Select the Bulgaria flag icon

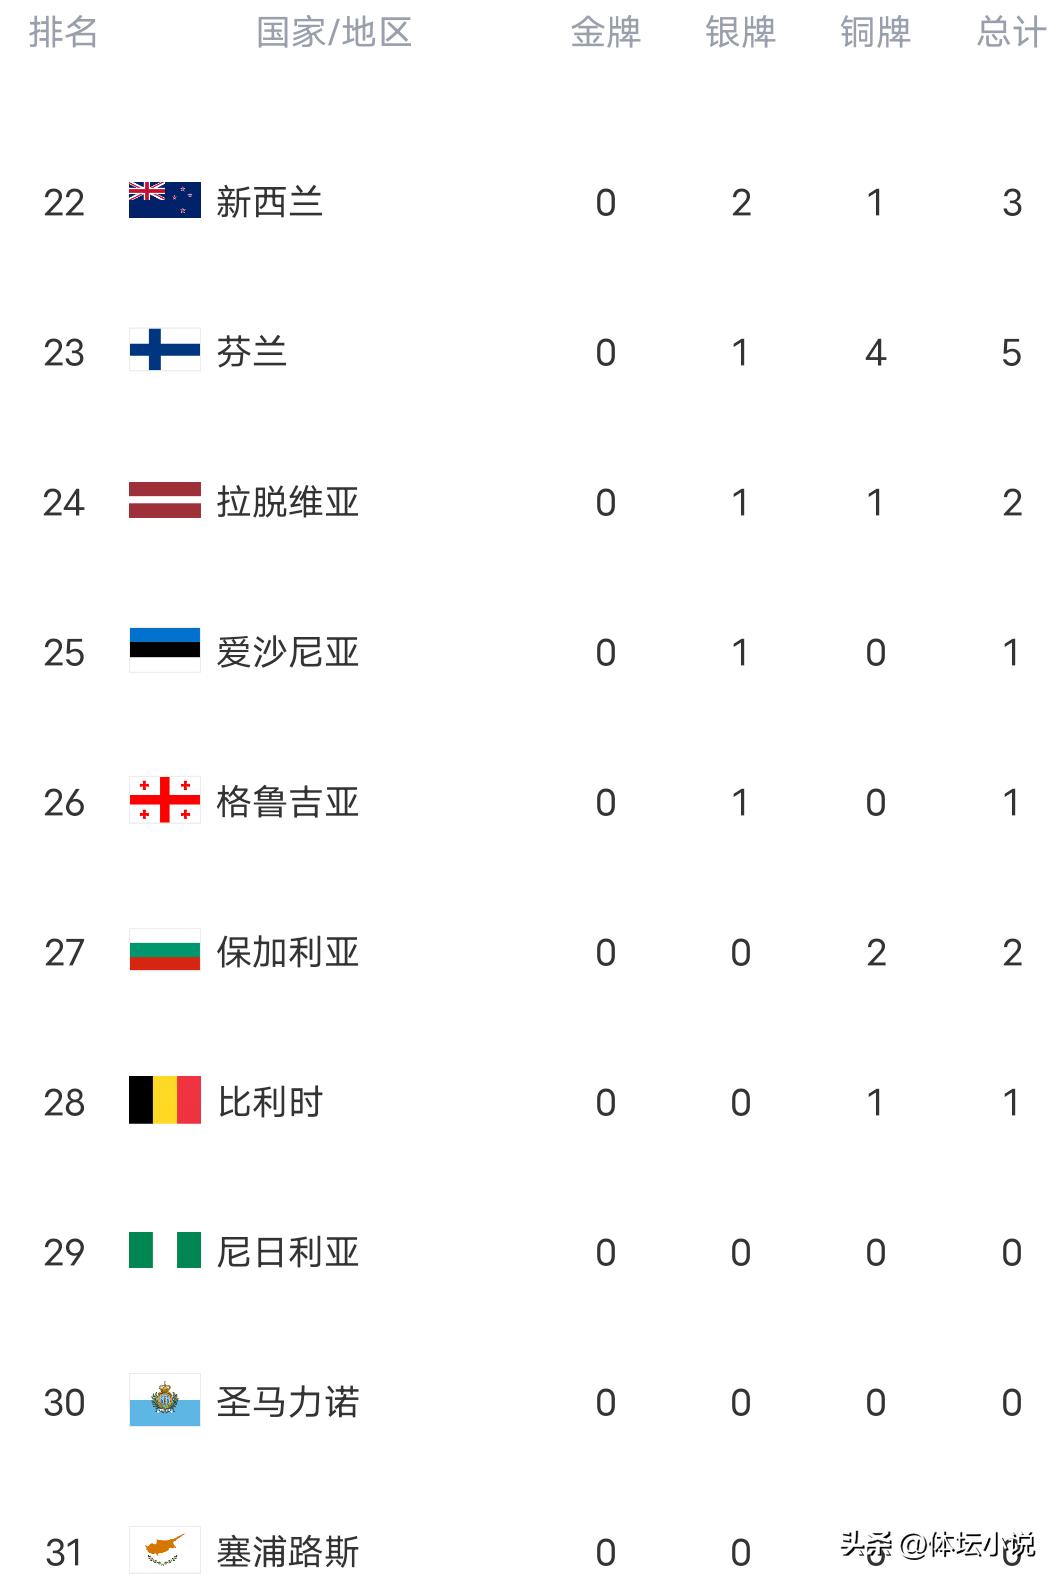(x=165, y=951)
